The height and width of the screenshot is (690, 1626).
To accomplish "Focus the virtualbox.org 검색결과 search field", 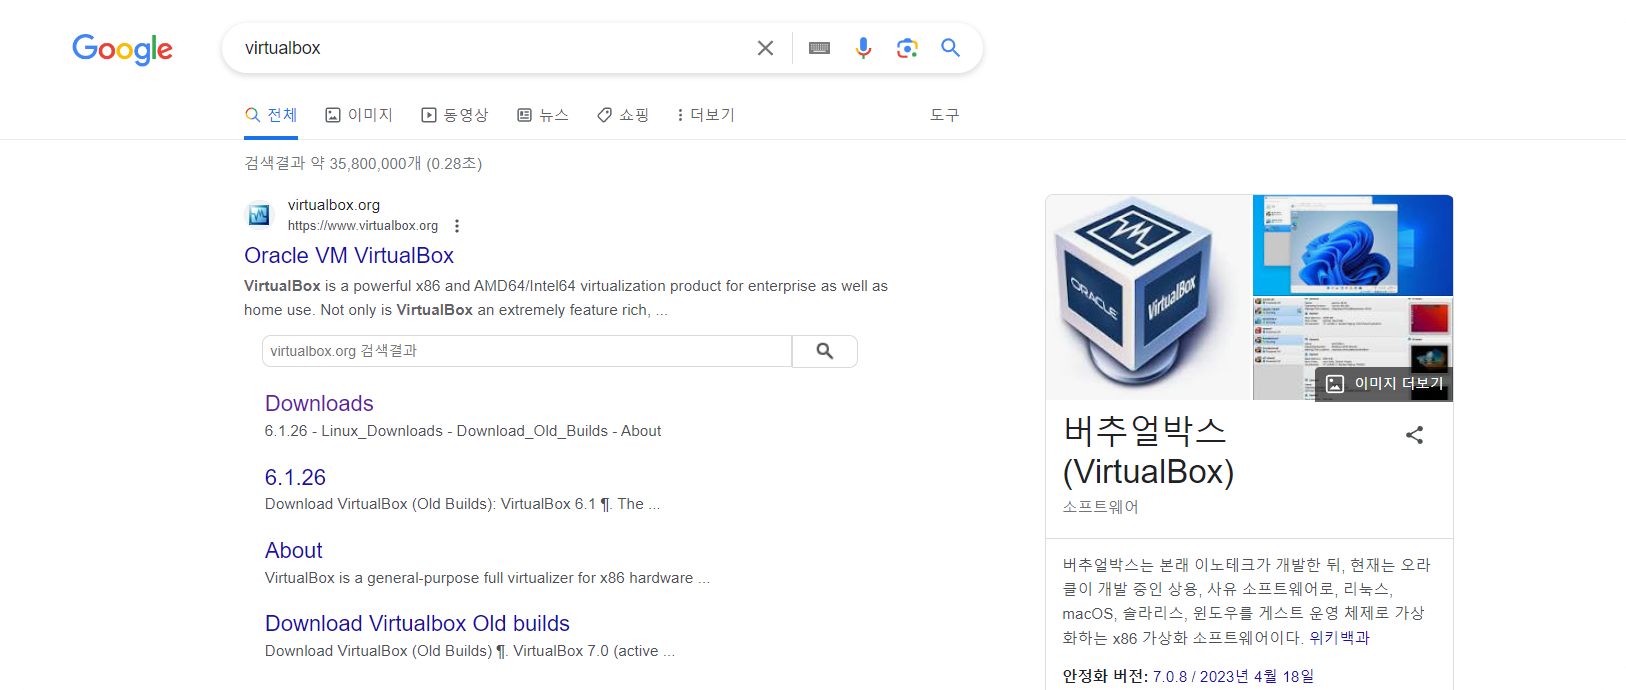I will pos(527,351).
